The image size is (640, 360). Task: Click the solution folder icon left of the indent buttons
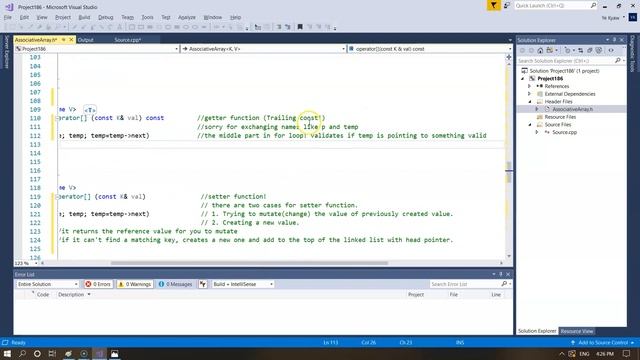coord(258,27)
